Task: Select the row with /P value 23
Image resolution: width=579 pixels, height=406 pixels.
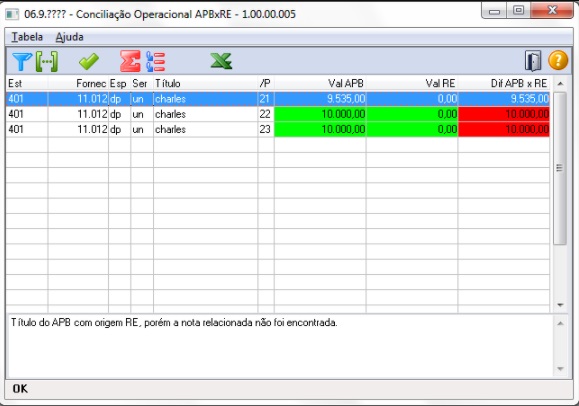Action: click(x=278, y=129)
